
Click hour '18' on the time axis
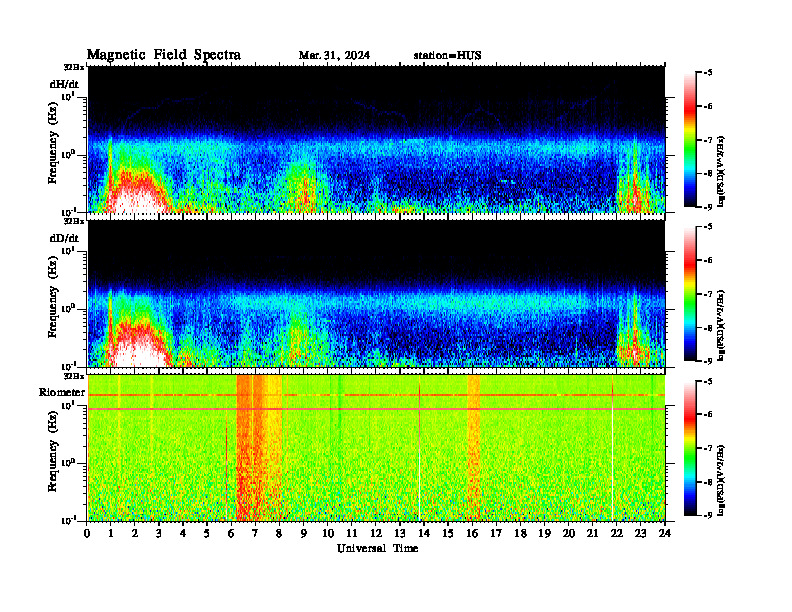tap(520, 533)
